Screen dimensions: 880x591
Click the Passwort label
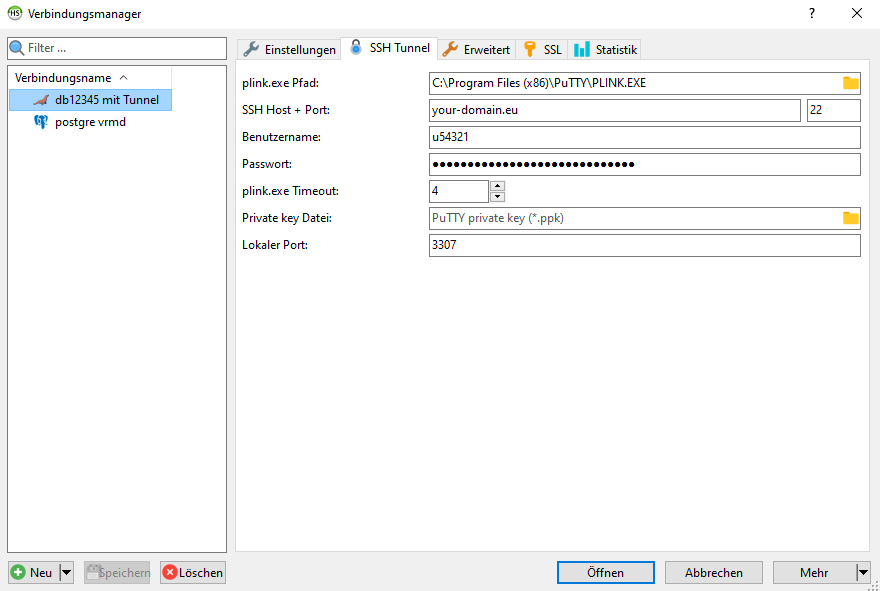(x=268, y=164)
